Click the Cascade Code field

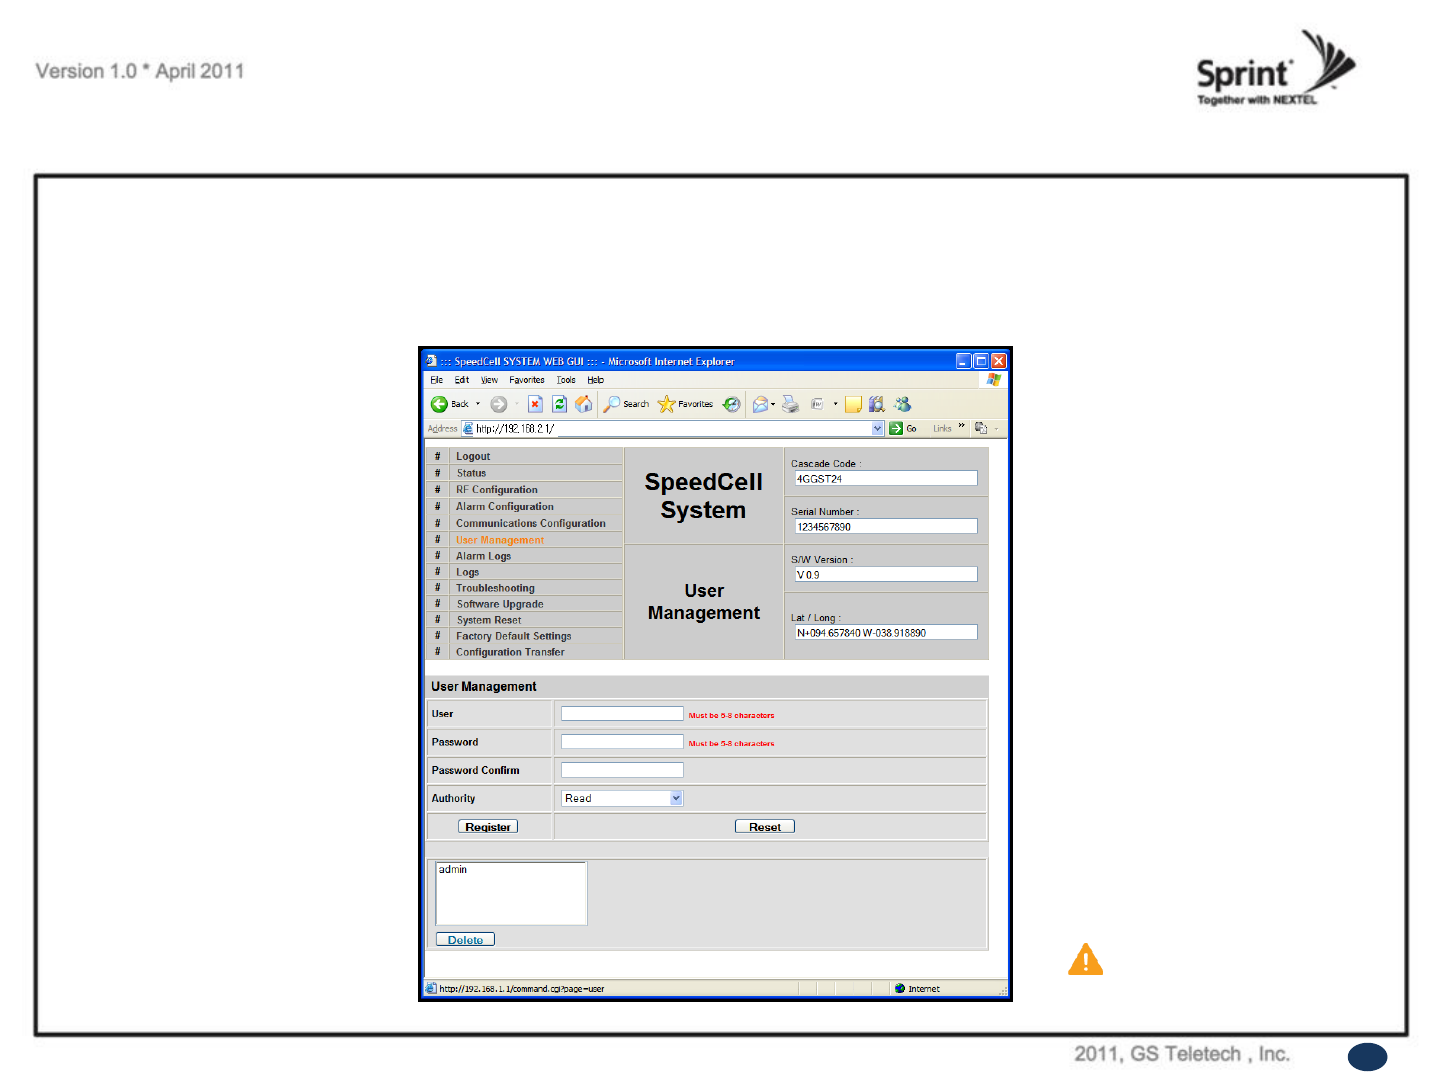[x=885, y=479]
